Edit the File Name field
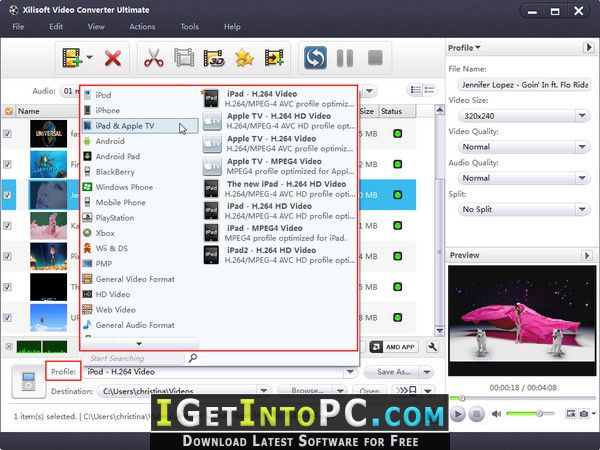This screenshot has width=600, height=450. click(524, 85)
